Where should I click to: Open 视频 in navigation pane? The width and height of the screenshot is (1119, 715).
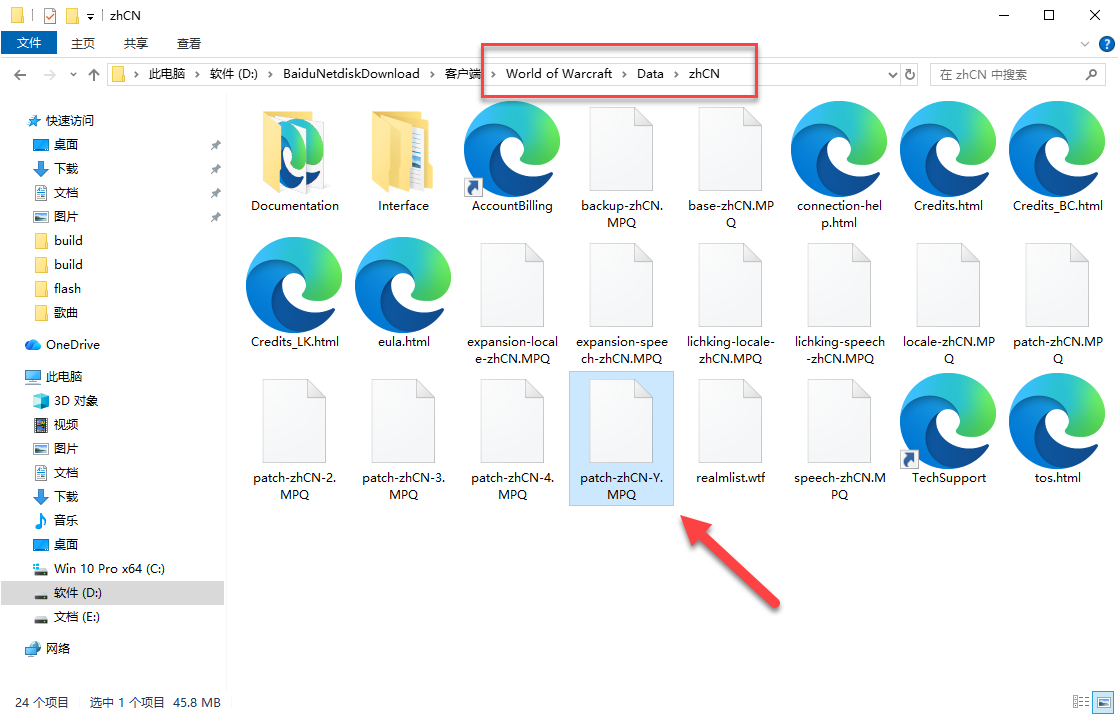66,425
